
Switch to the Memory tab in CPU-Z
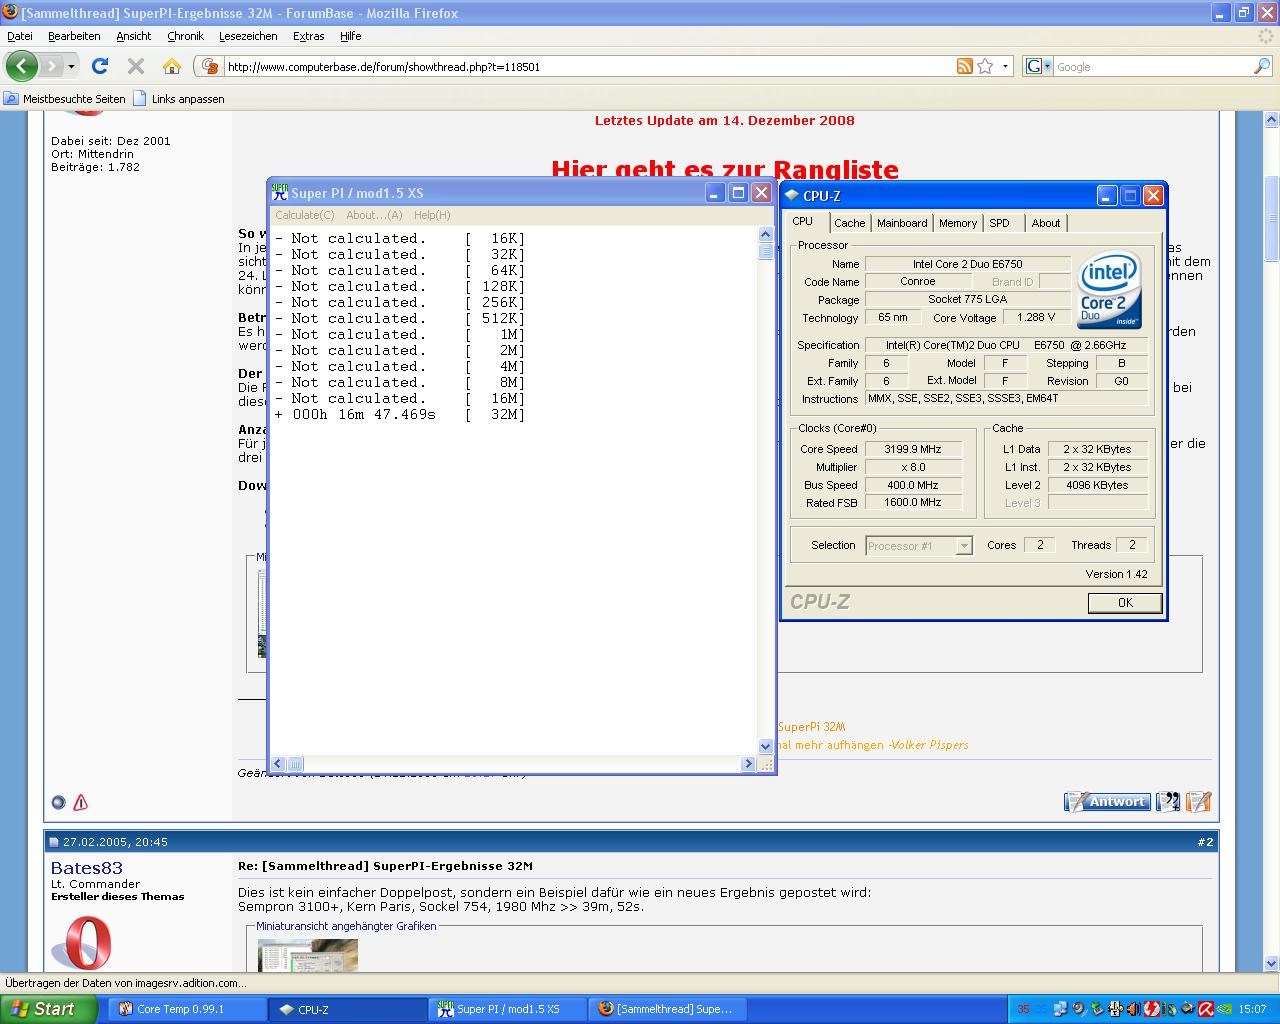click(x=957, y=223)
